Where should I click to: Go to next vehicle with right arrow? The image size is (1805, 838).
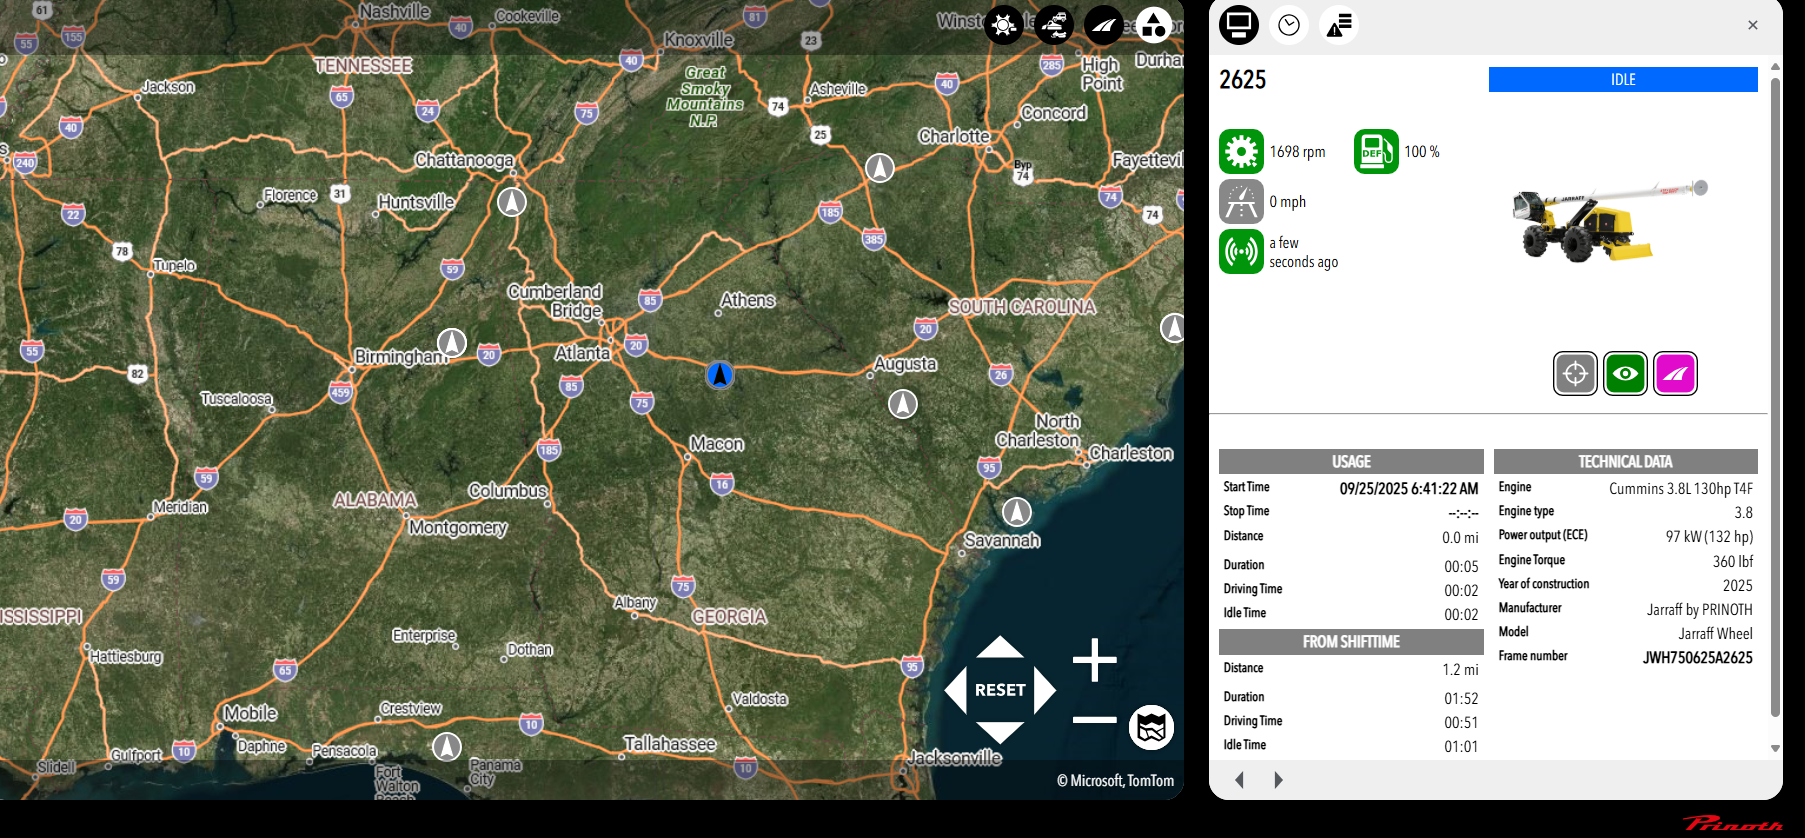1278,780
